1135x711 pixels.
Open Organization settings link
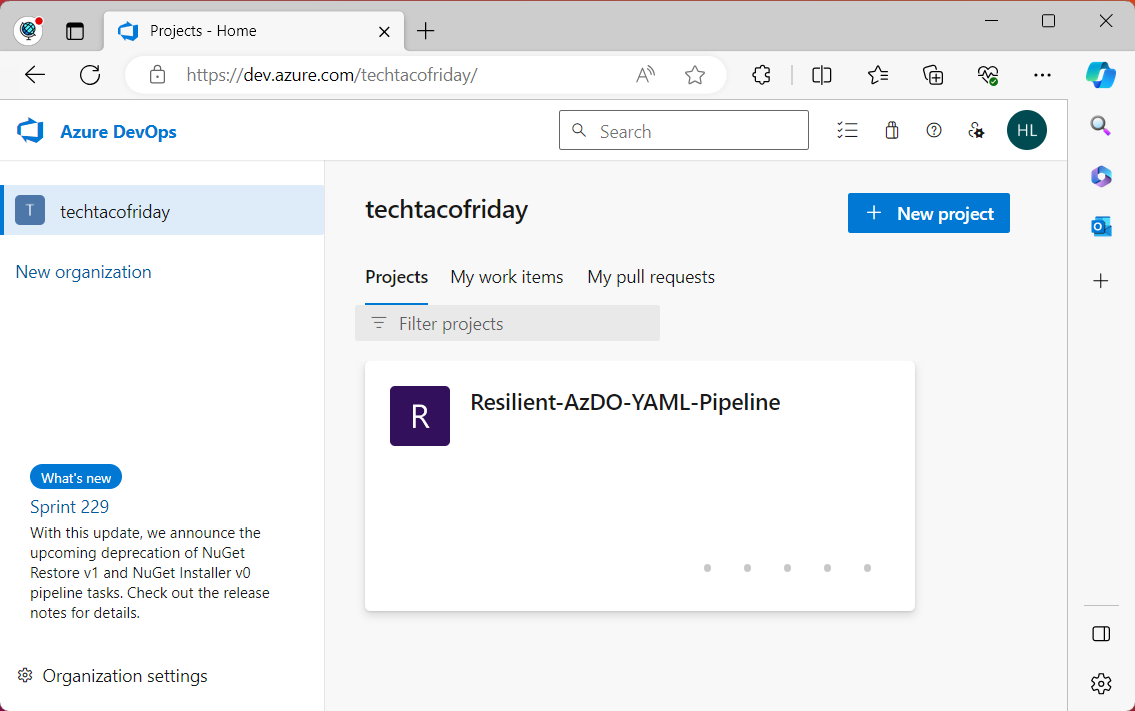point(125,676)
